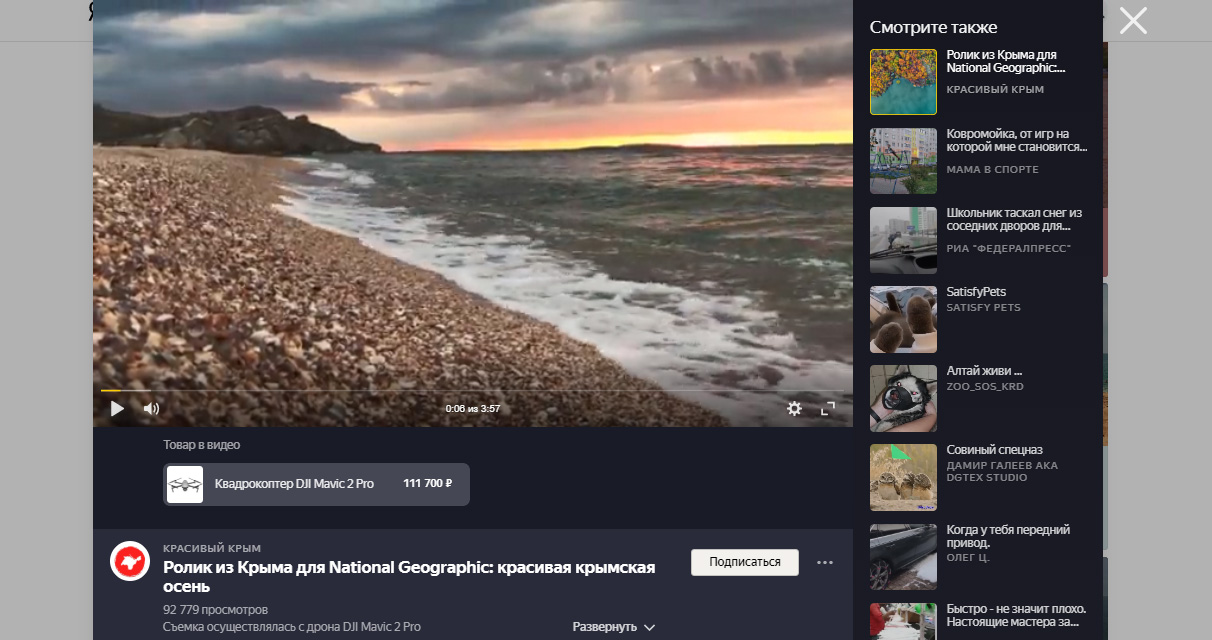The height and width of the screenshot is (640, 1212).
Task: Click the Красивый Крым channel avatar
Action: tap(130, 561)
